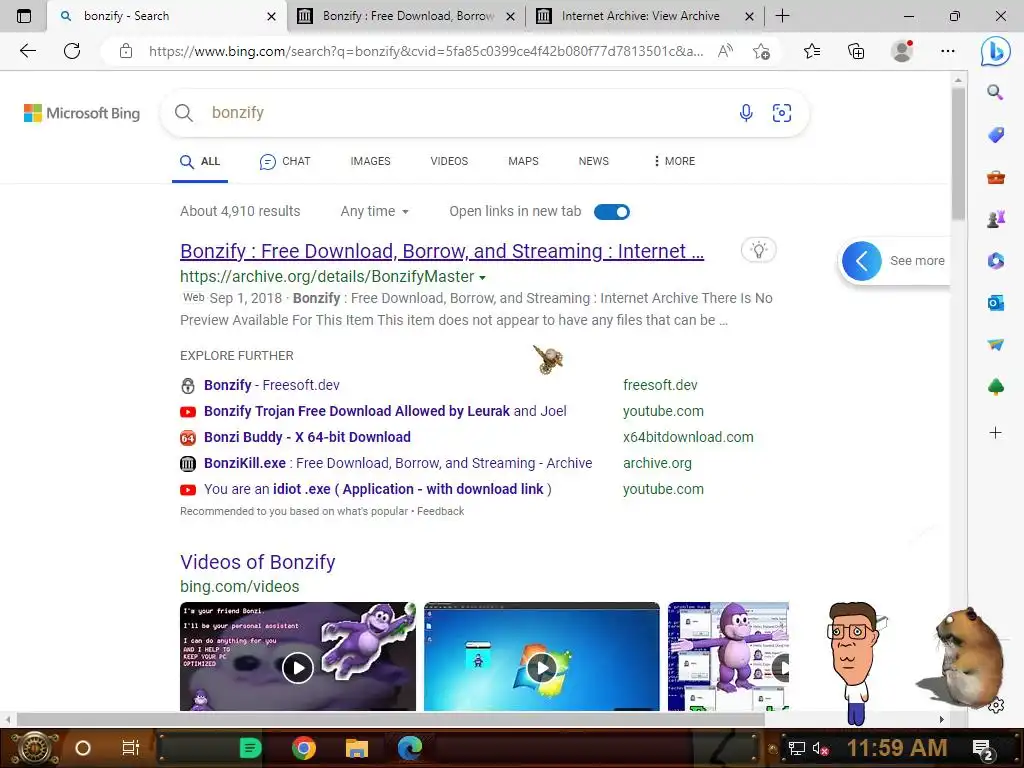Open Task View on the taskbar
Image resolution: width=1024 pixels, height=768 pixels.
[131, 748]
